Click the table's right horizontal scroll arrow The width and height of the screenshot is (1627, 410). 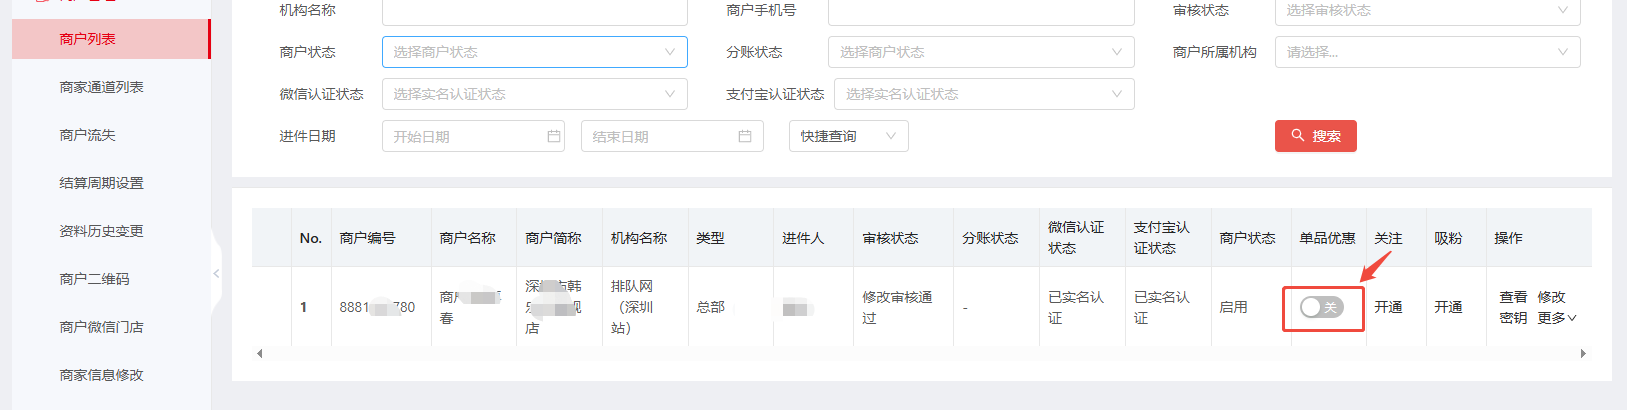click(1583, 353)
